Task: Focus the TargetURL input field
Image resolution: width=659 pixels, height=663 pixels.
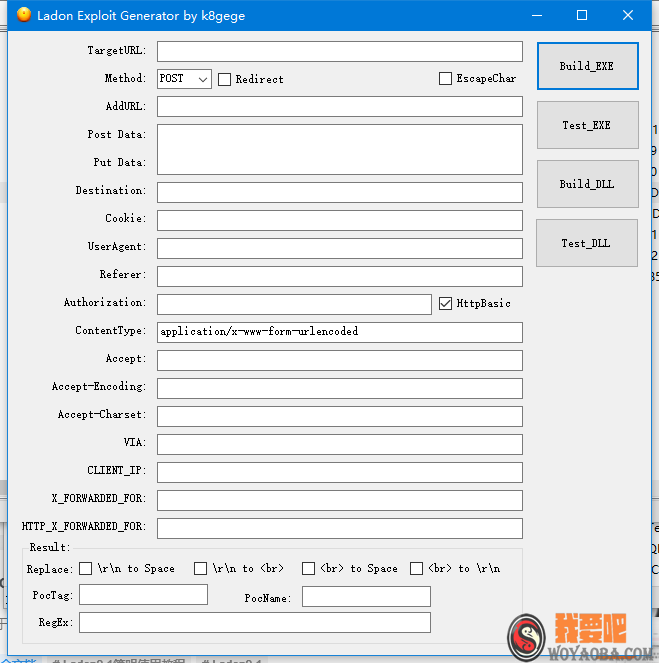Action: click(340, 52)
